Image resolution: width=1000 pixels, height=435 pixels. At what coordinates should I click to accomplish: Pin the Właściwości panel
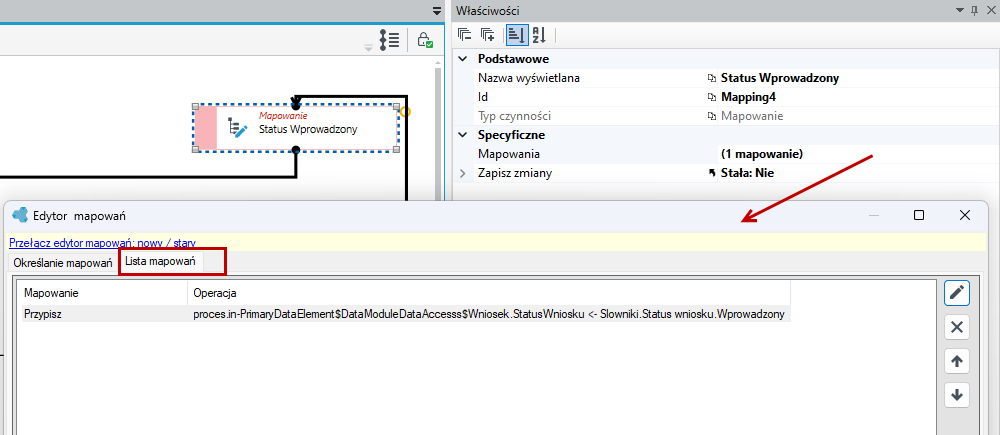point(974,10)
